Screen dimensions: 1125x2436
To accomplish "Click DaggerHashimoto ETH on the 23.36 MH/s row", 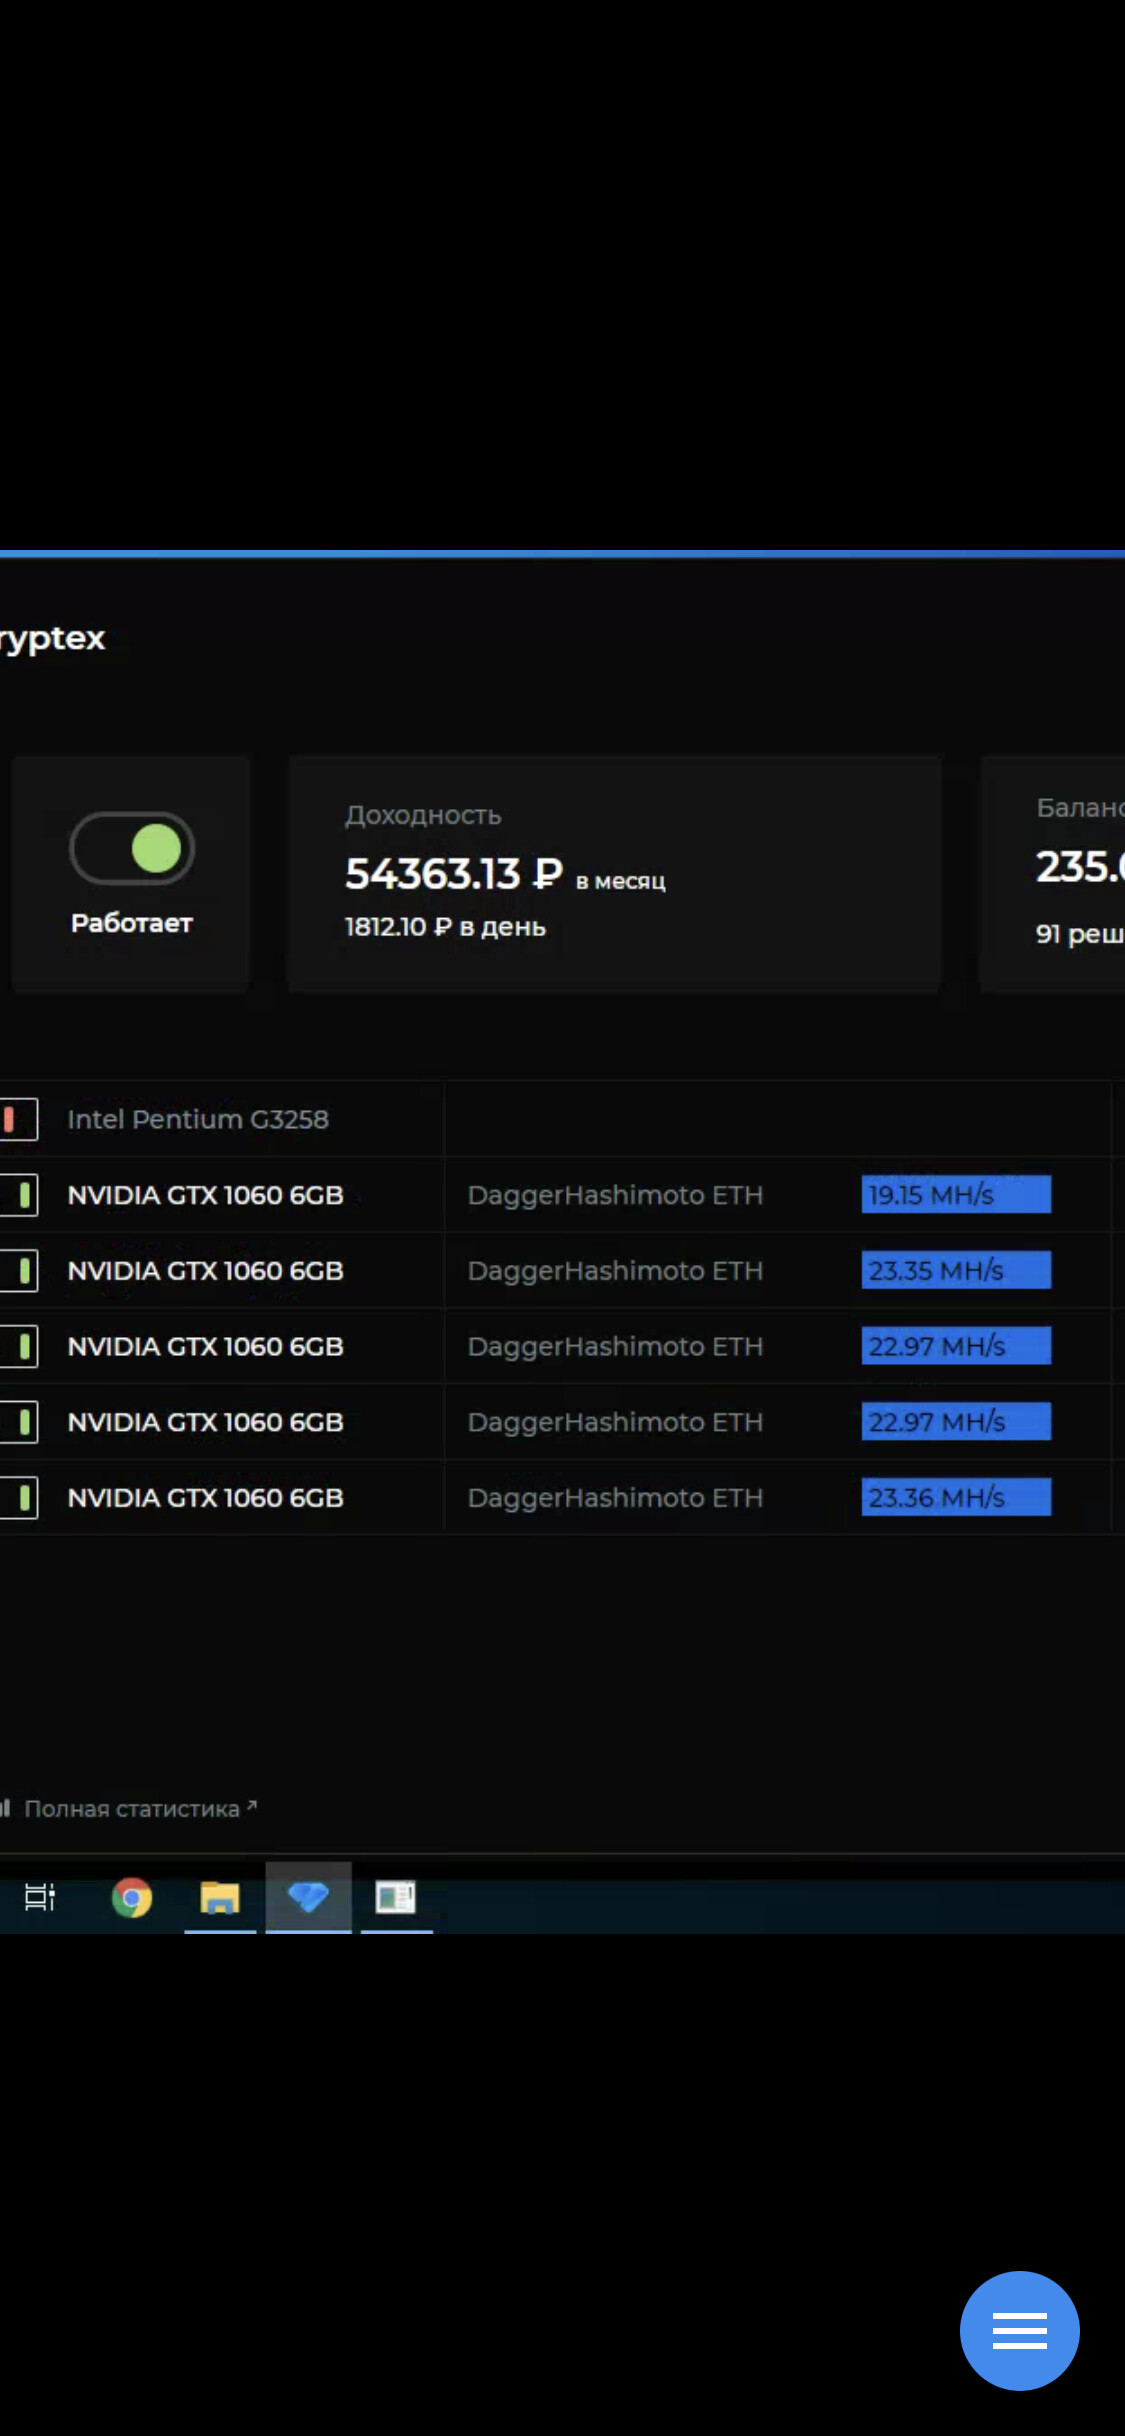I will tap(615, 1498).
